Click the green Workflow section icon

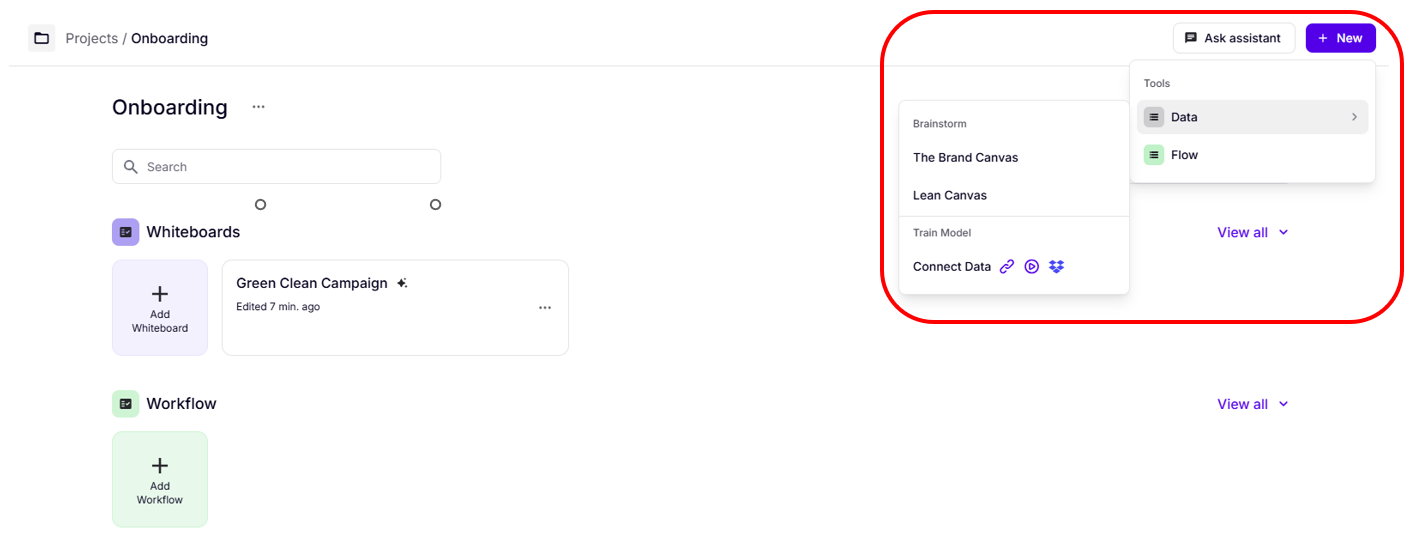(125, 404)
